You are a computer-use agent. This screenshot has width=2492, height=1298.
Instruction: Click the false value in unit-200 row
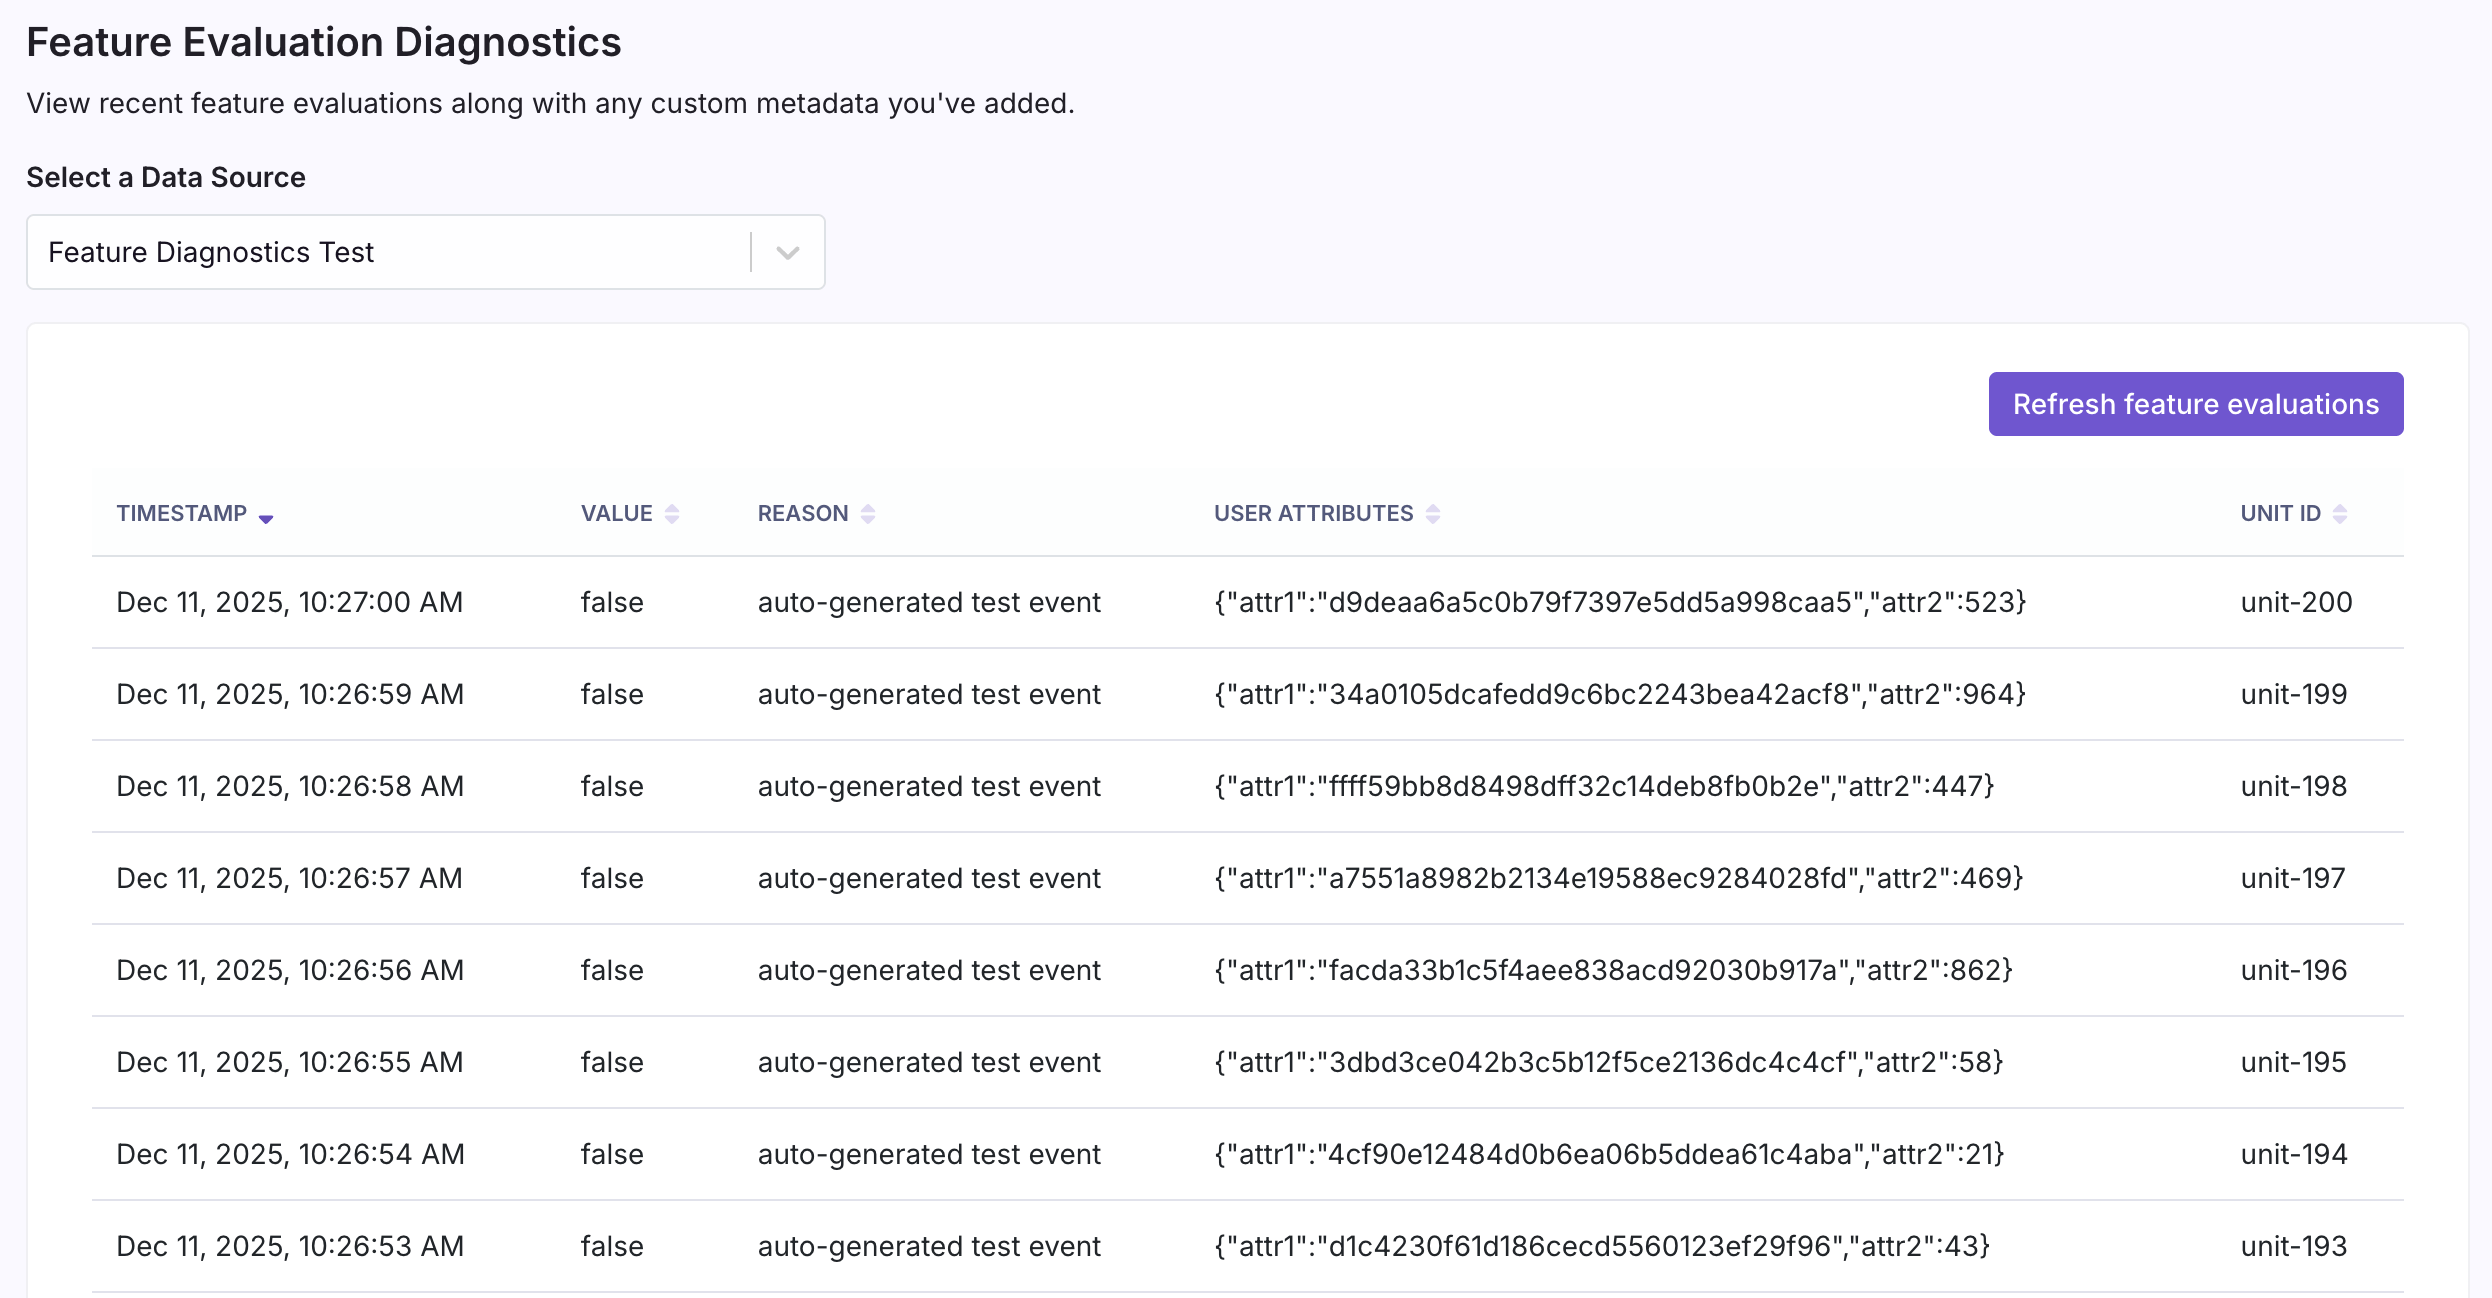click(x=612, y=602)
